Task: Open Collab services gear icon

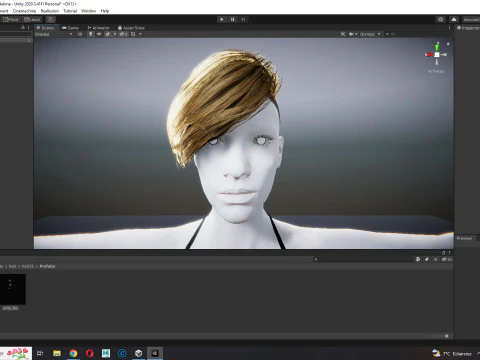Action: point(441,19)
